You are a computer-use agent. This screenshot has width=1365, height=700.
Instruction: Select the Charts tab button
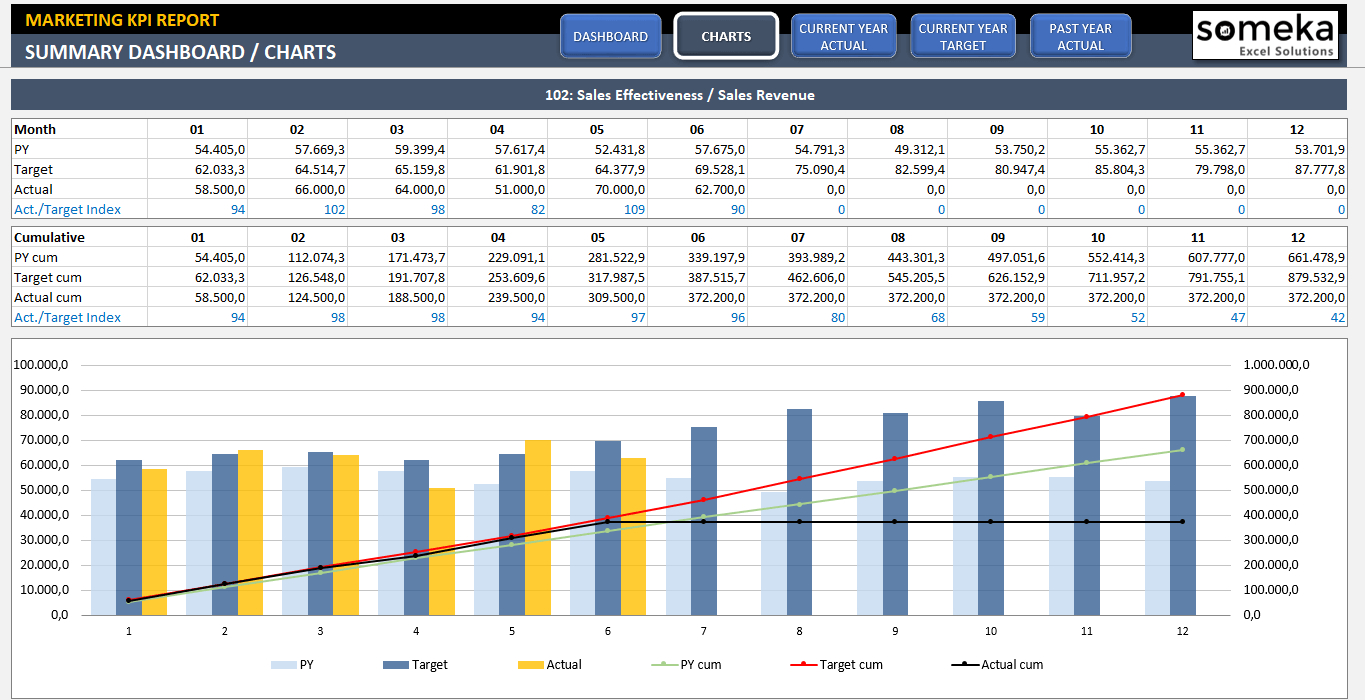tap(726, 36)
